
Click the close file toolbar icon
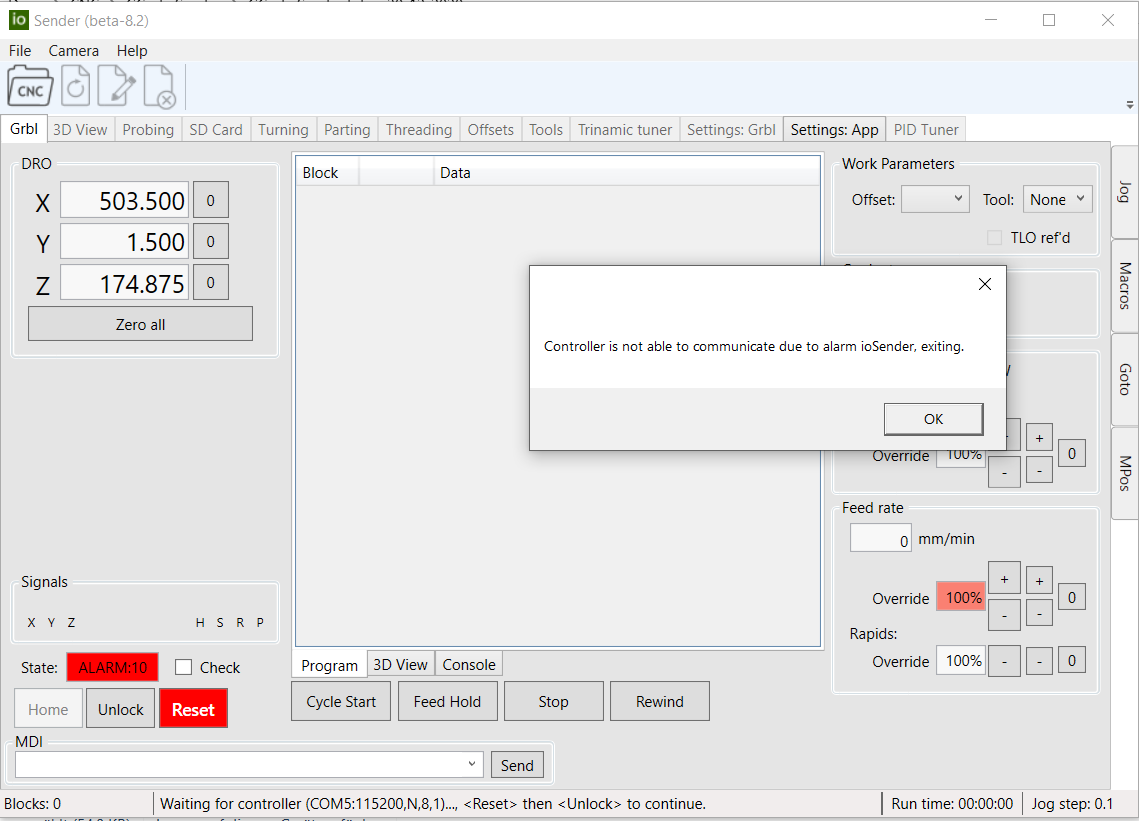tap(159, 86)
